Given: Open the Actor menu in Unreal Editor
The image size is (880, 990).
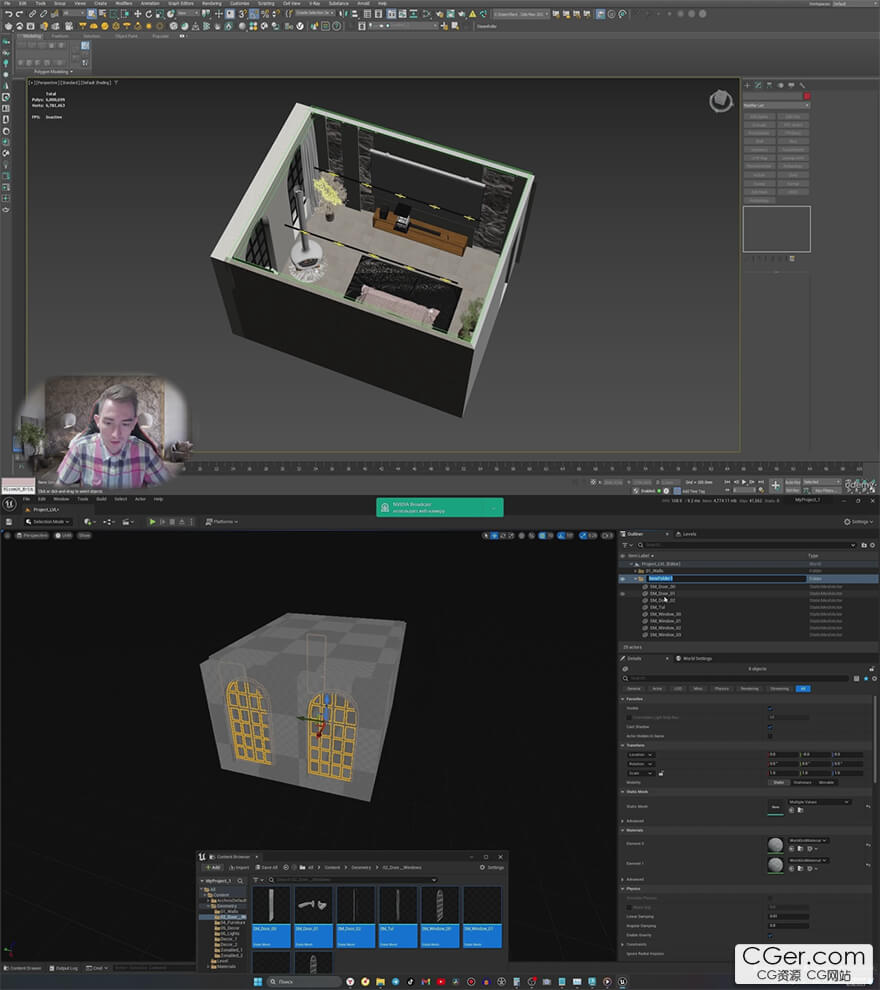Looking at the screenshot, I should [x=140, y=499].
